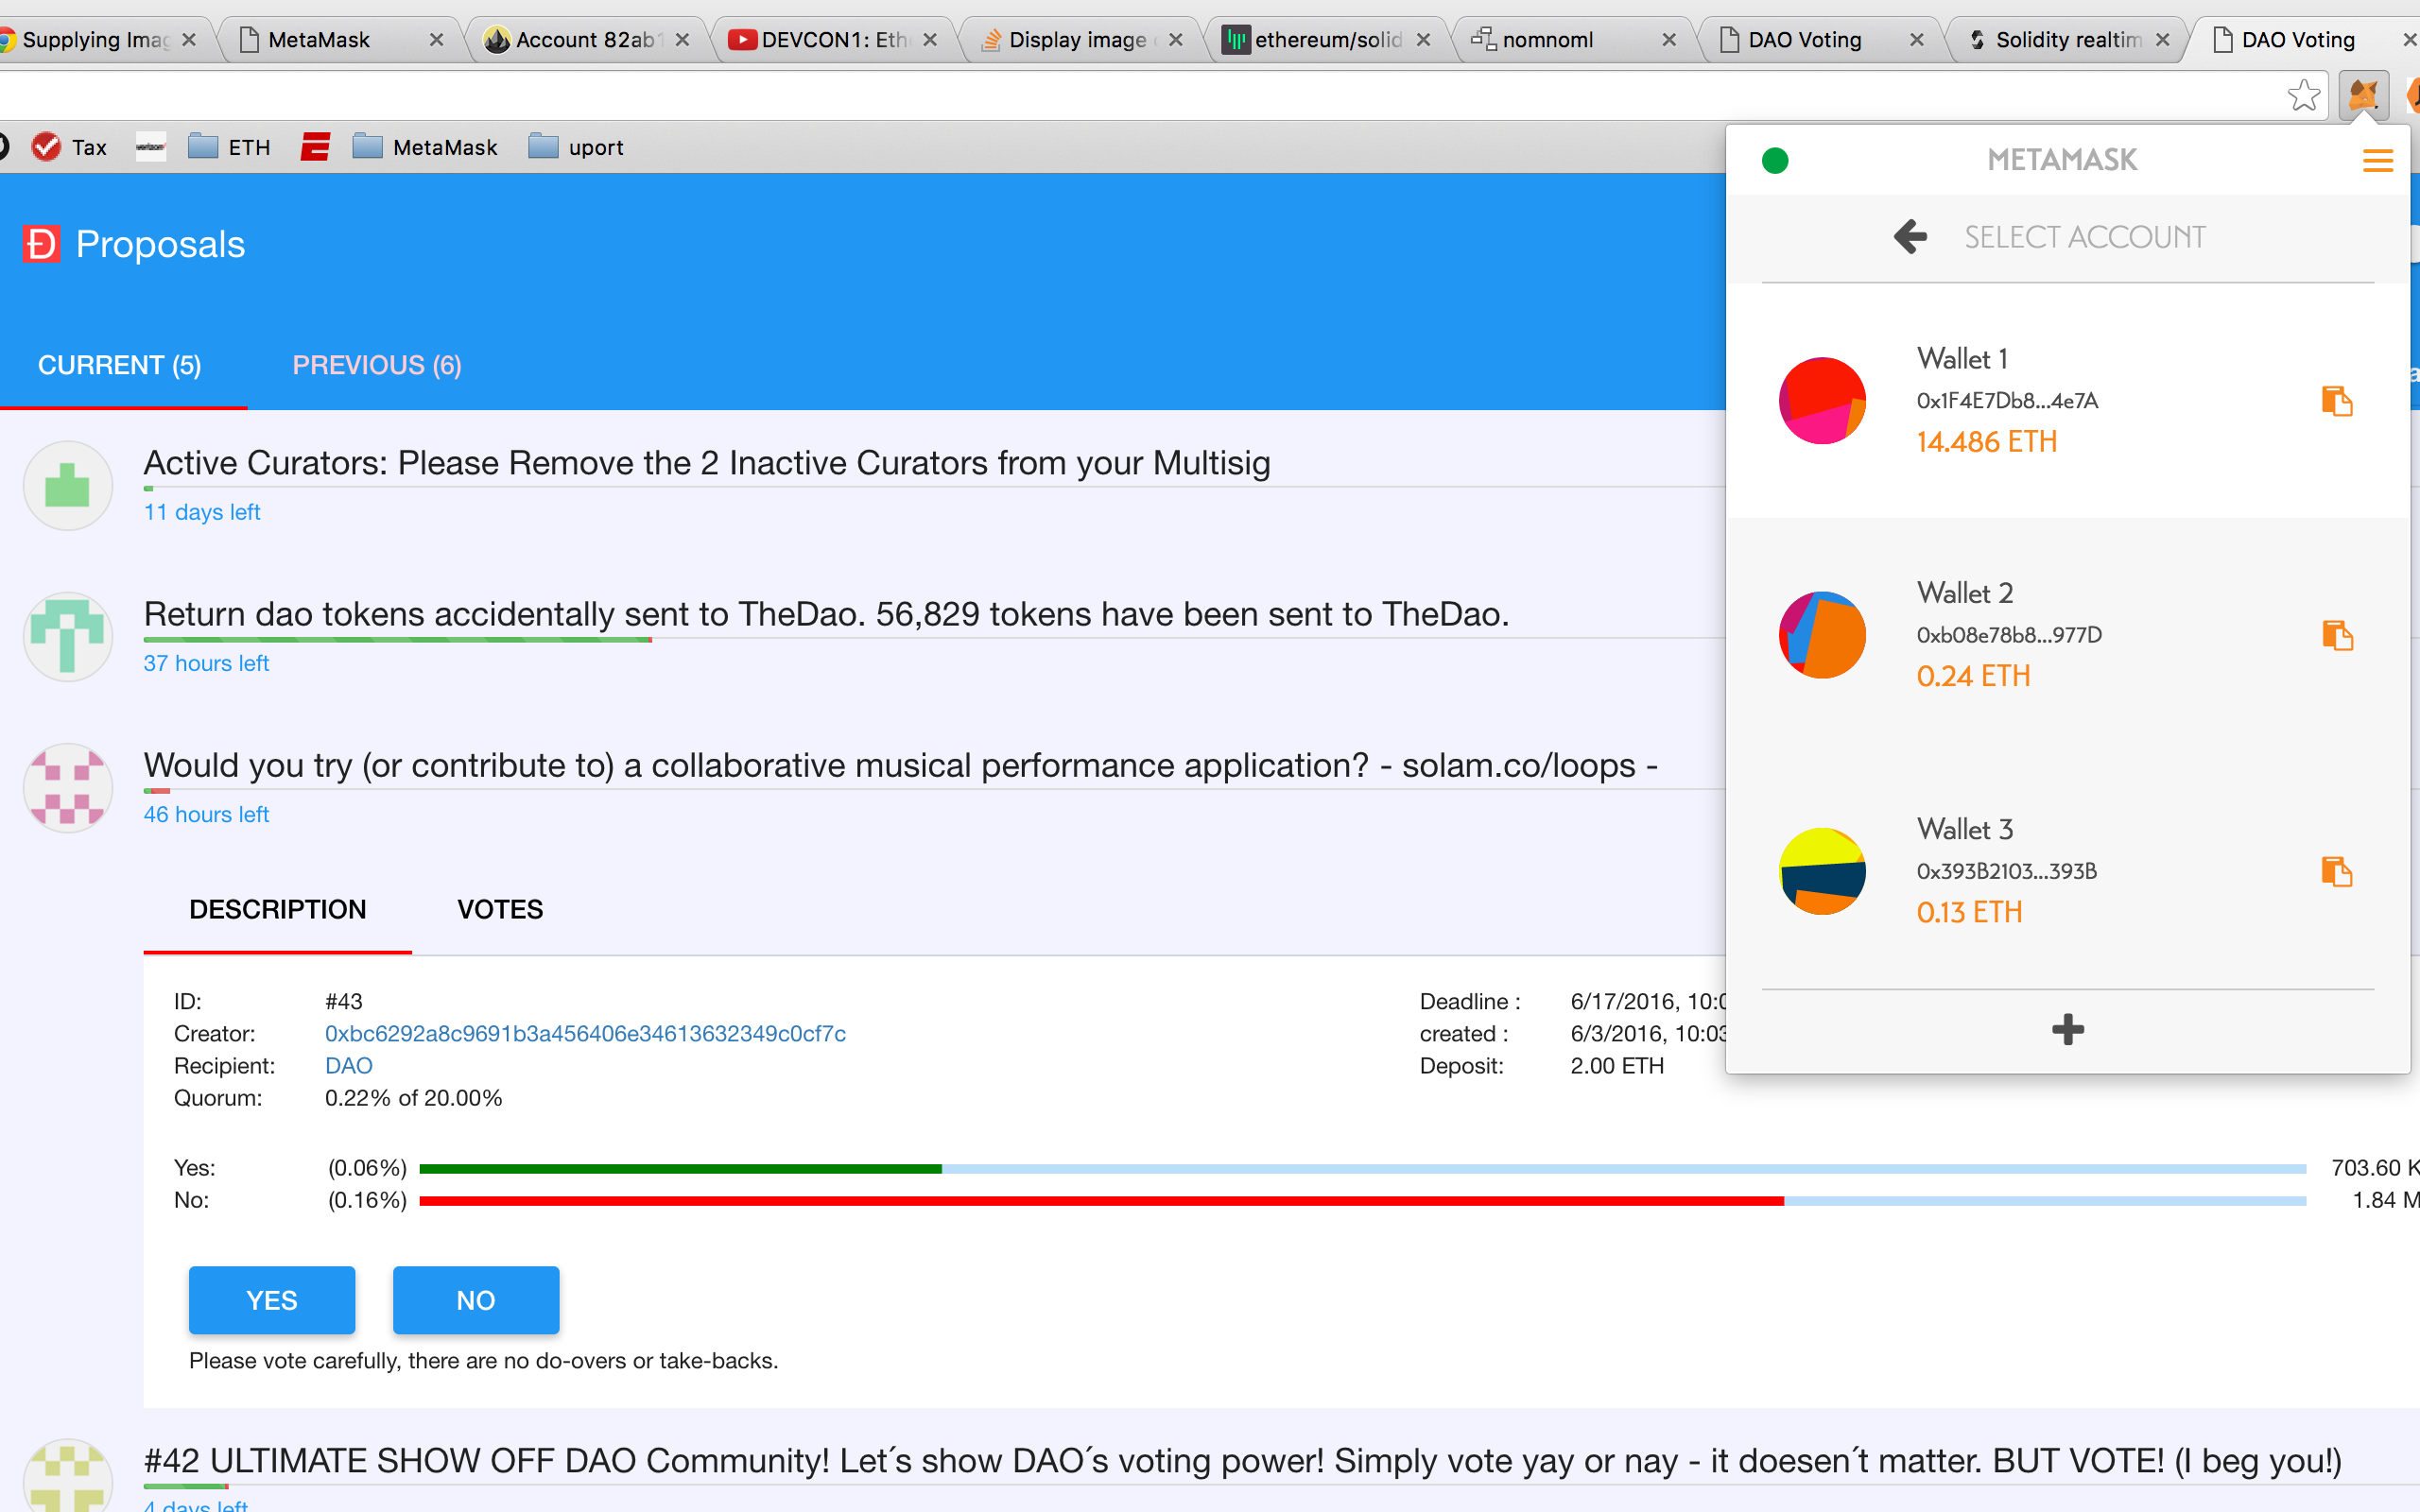Switch to the Solidity realtime browser tab
This screenshot has height=1512, width=2420.
2067,40
